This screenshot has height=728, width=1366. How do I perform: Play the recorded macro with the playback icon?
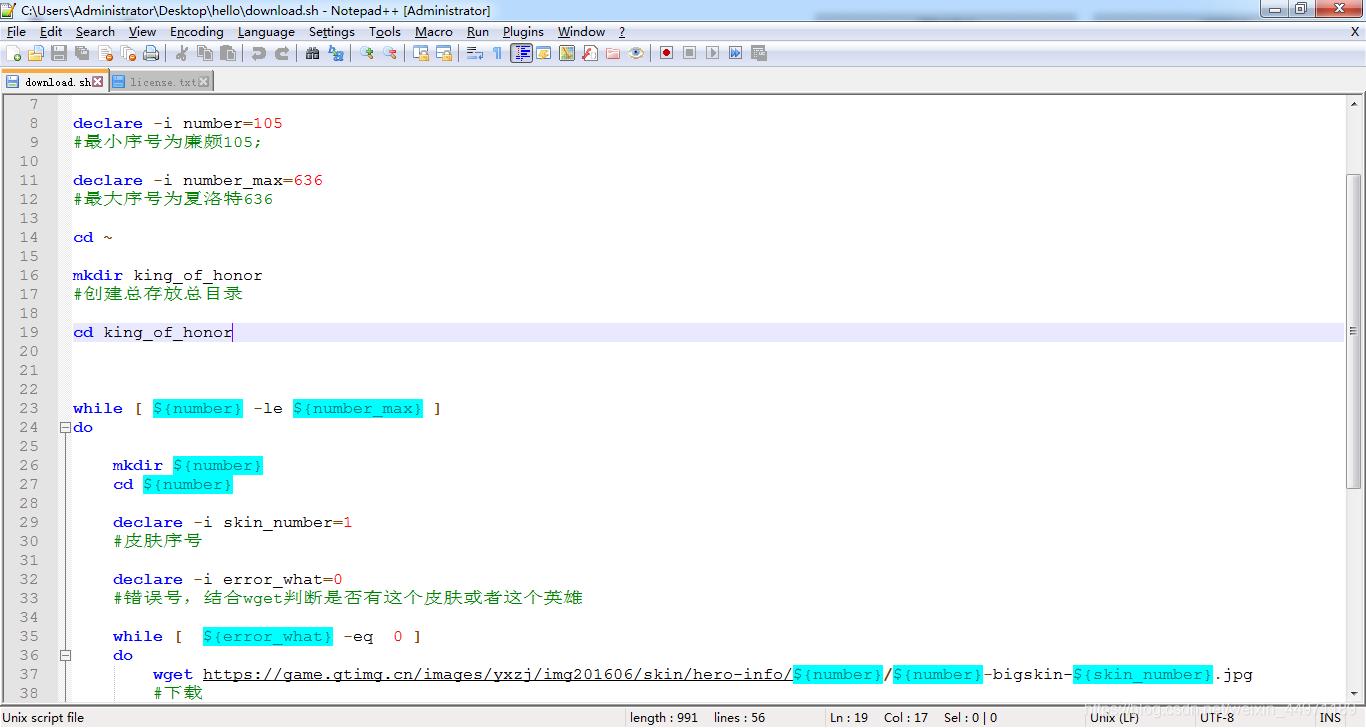[x=712, y=53]
